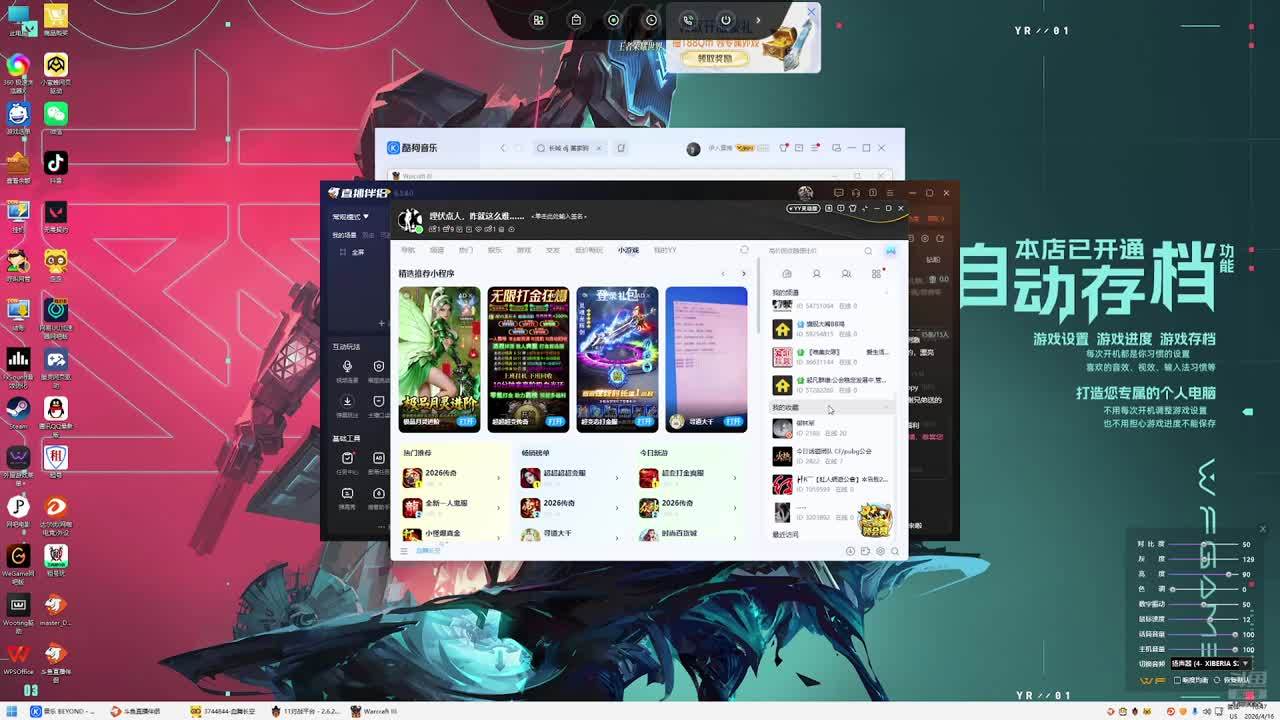Switch to the 小游戏 tab

tap(628, 250)
